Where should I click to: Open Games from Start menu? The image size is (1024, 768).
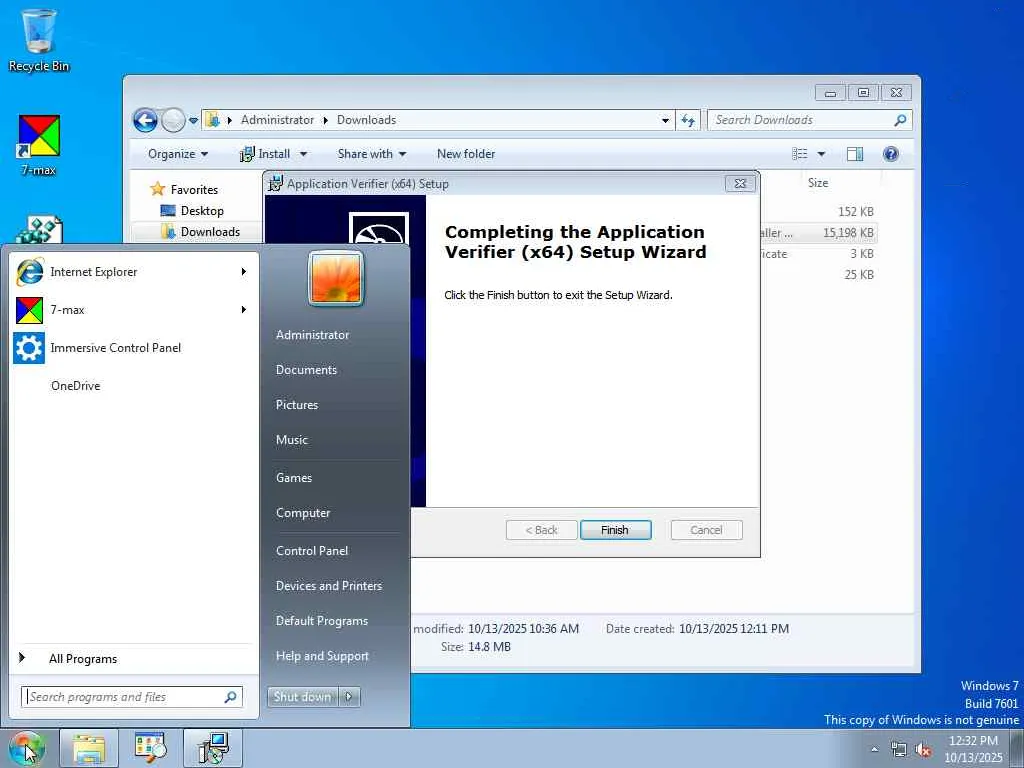point(294,478)
